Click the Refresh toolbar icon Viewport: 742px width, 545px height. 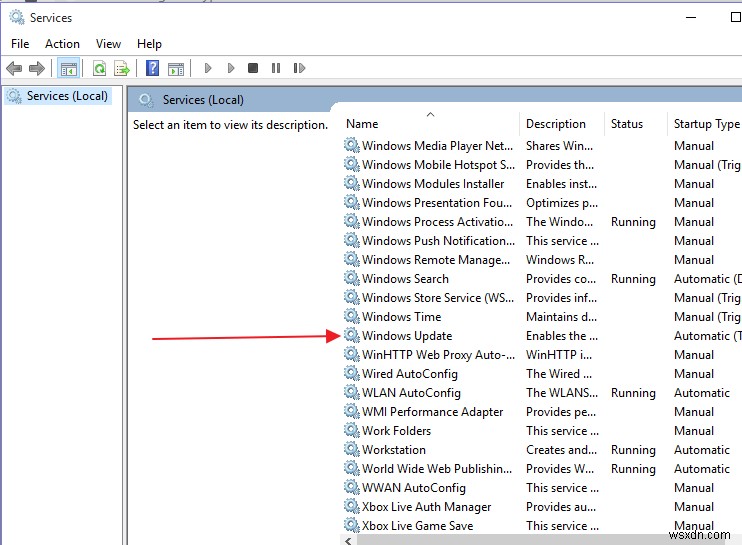99,69
